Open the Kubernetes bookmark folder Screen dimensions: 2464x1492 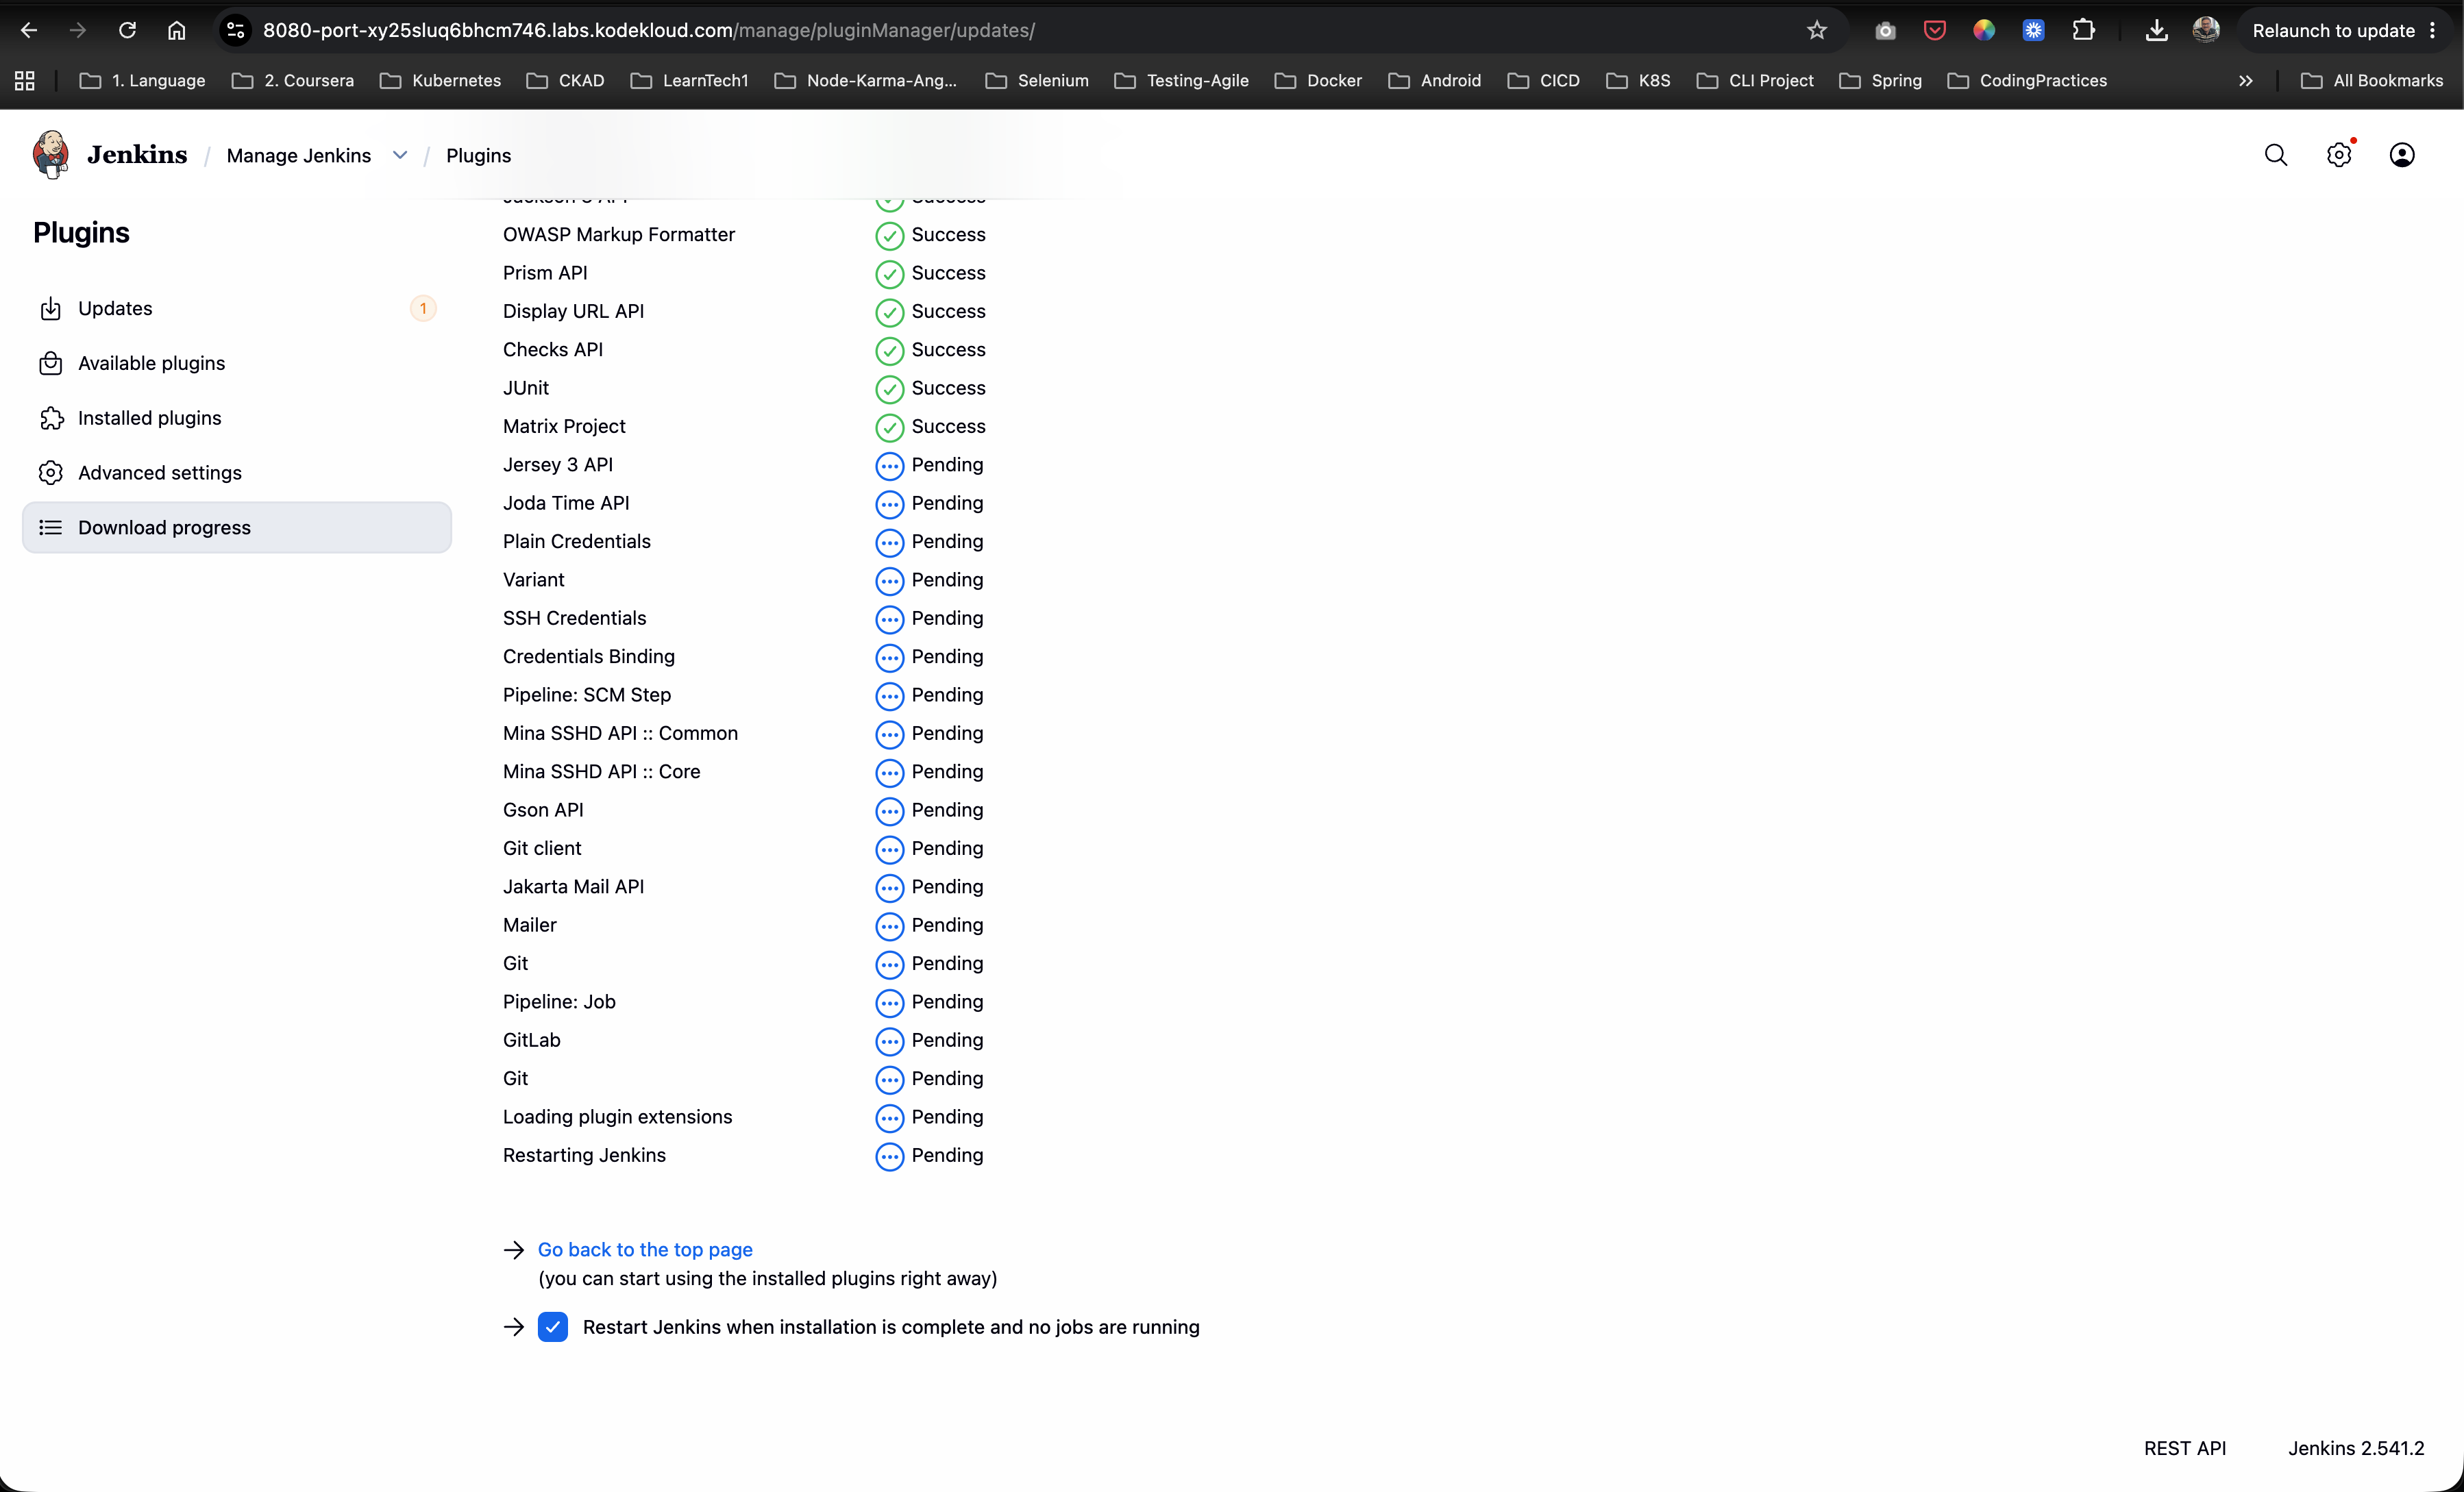(441, 80)
